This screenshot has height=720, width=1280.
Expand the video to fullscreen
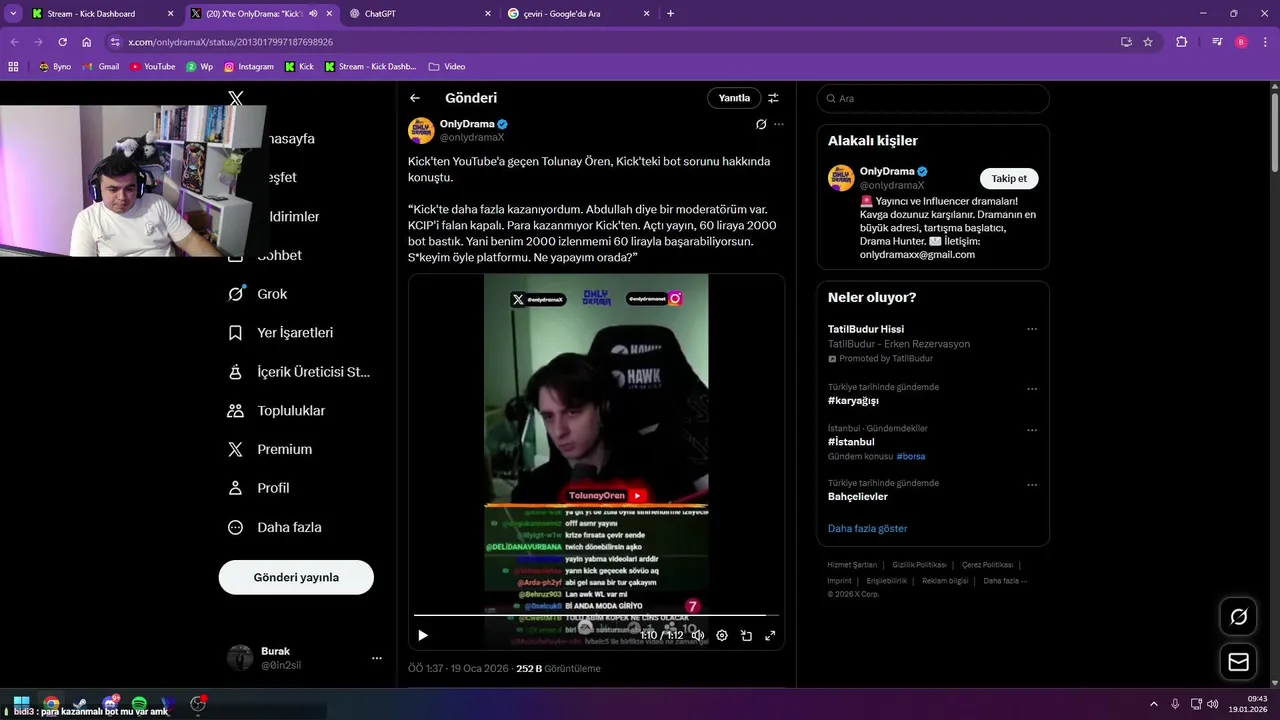(770, 635)
